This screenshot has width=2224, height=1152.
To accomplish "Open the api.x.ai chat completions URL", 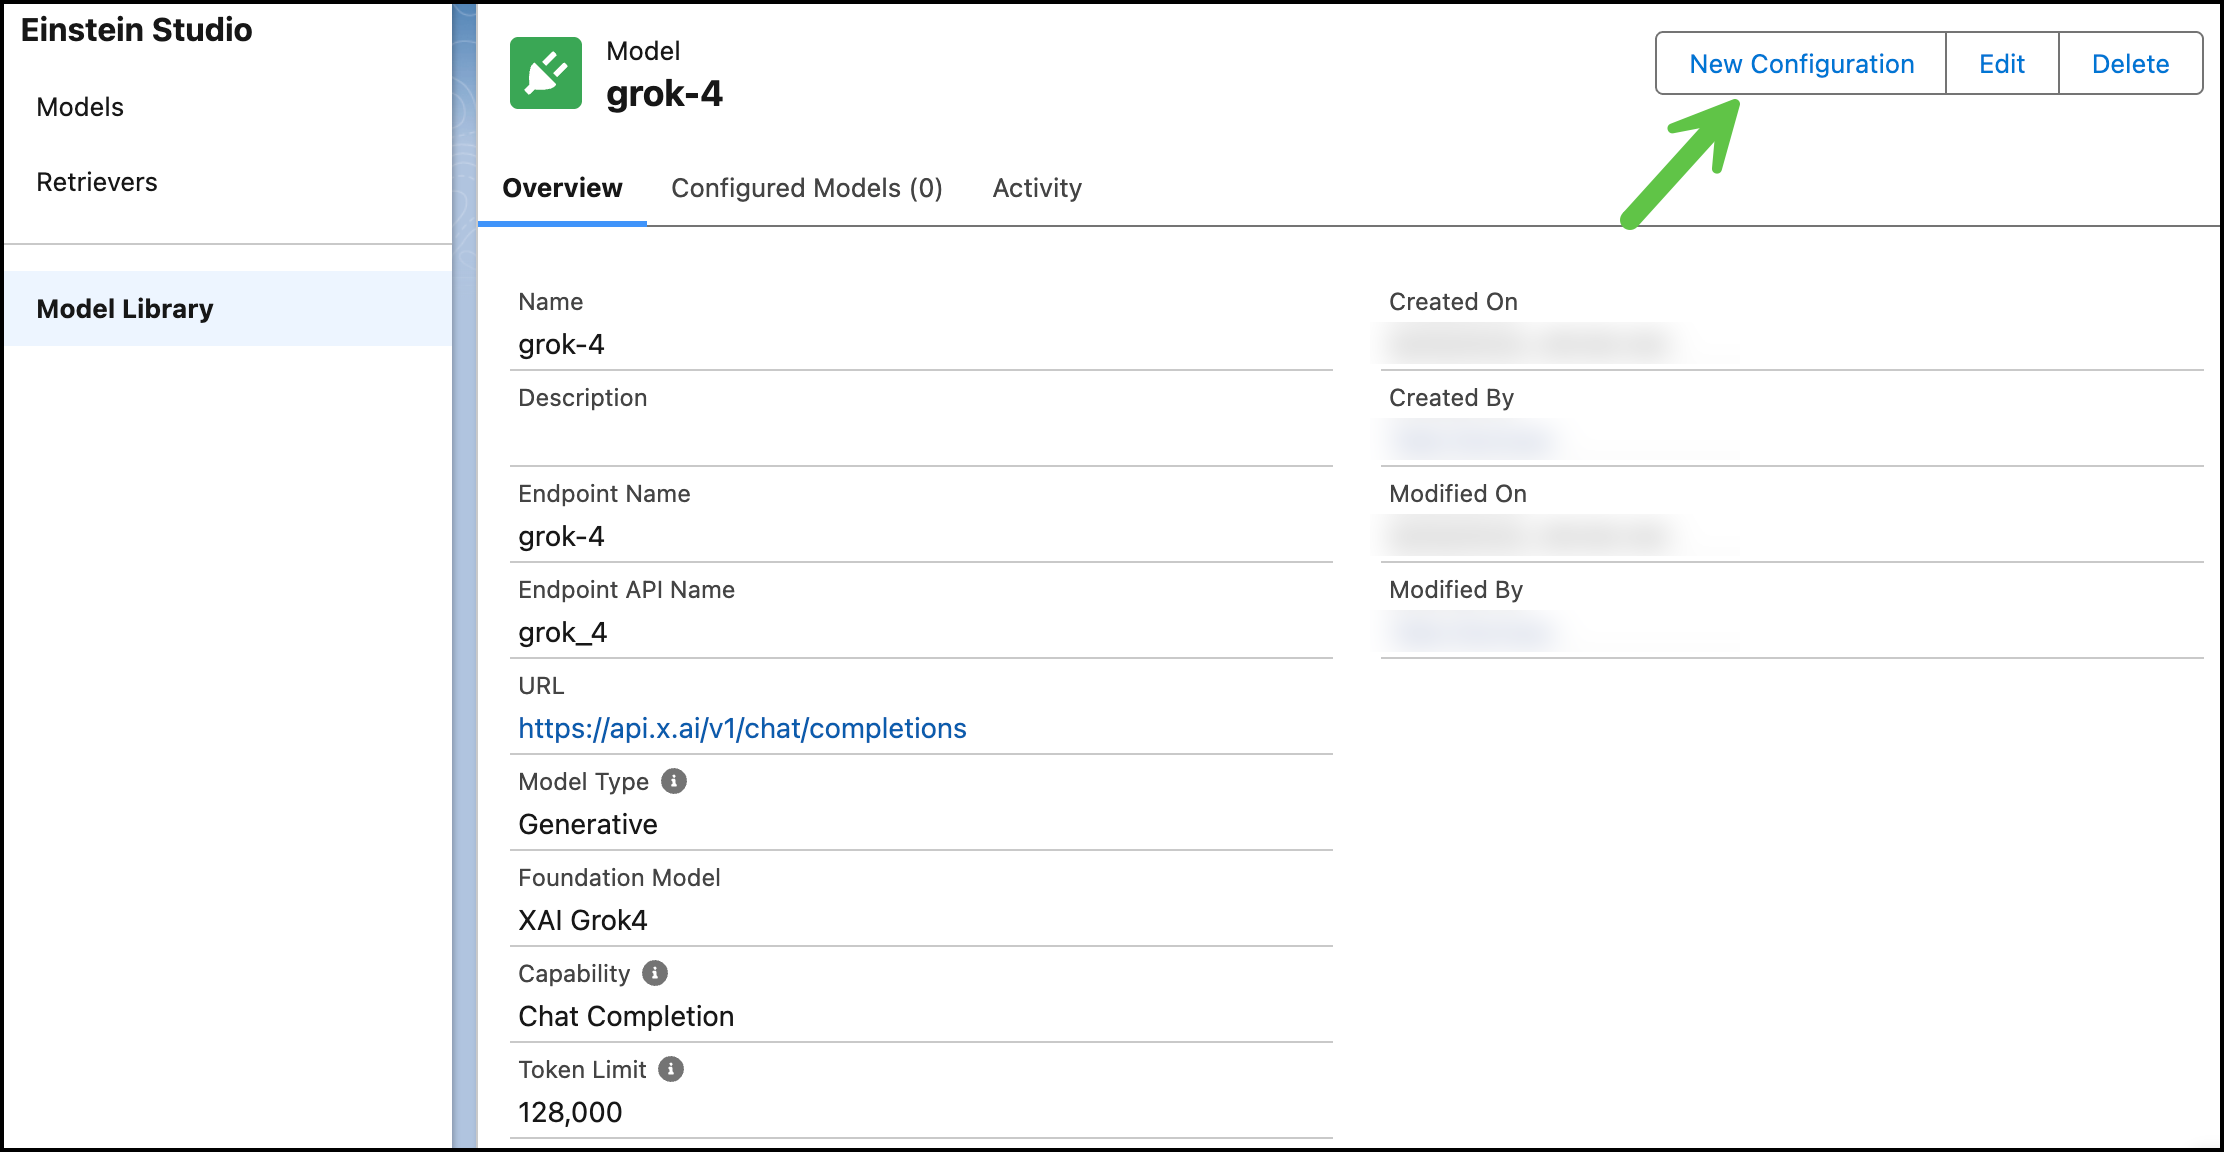I will (x=742, y=728).
